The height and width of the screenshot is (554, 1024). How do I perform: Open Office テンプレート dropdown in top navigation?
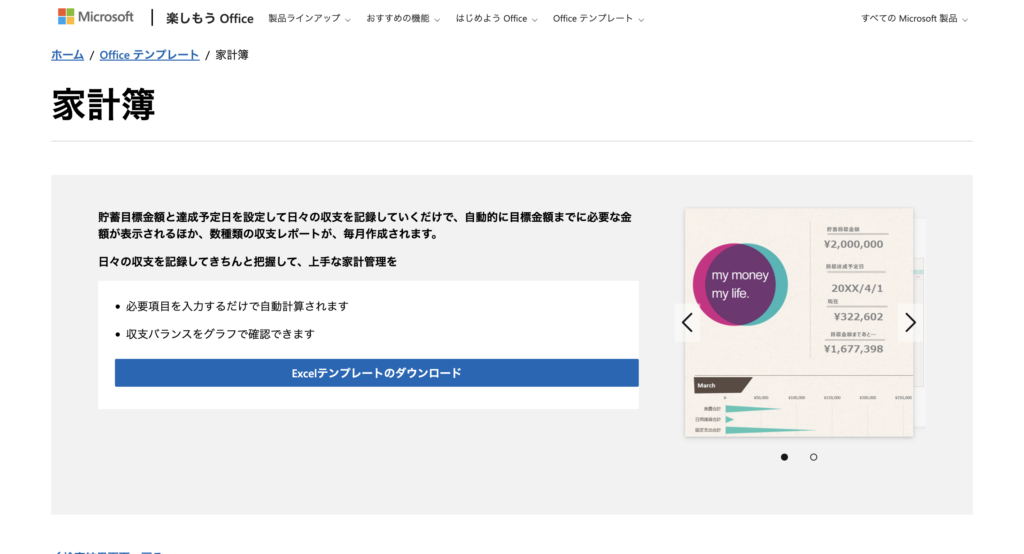pos(598,18)
